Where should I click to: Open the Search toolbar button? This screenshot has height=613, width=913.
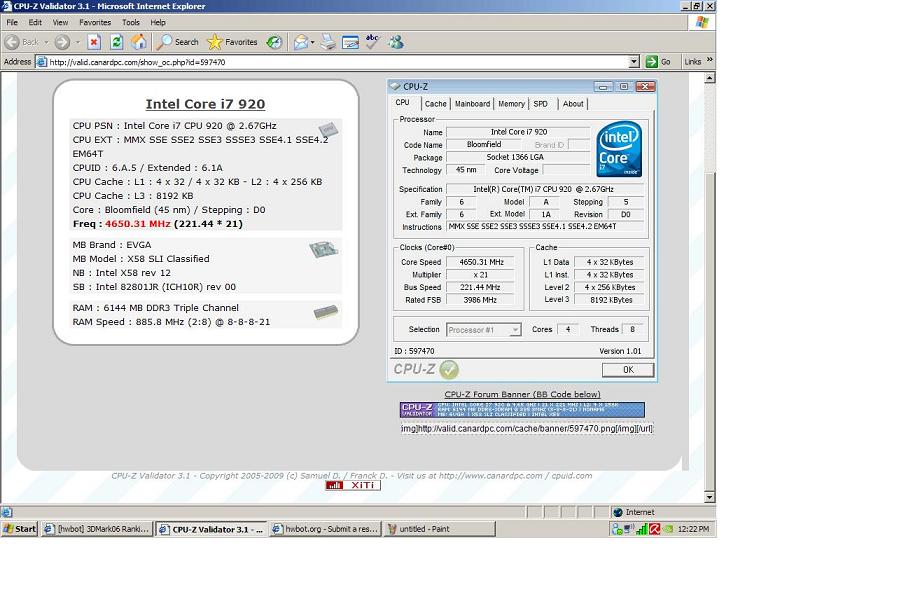pos(178,42)
